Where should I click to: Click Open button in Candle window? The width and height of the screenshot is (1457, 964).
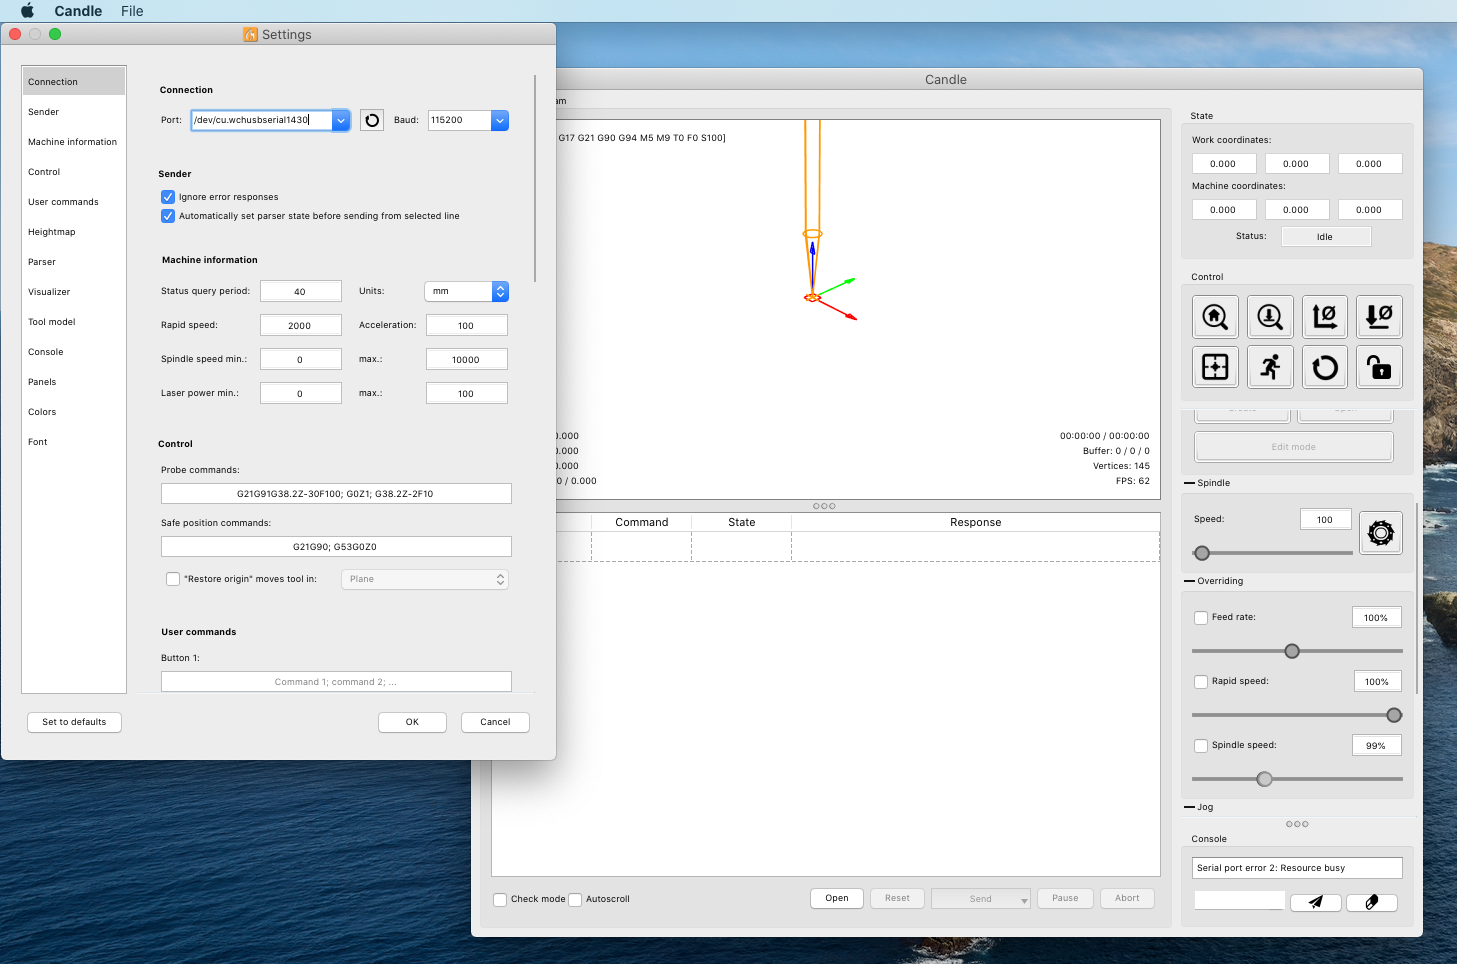tap(837, 898)
